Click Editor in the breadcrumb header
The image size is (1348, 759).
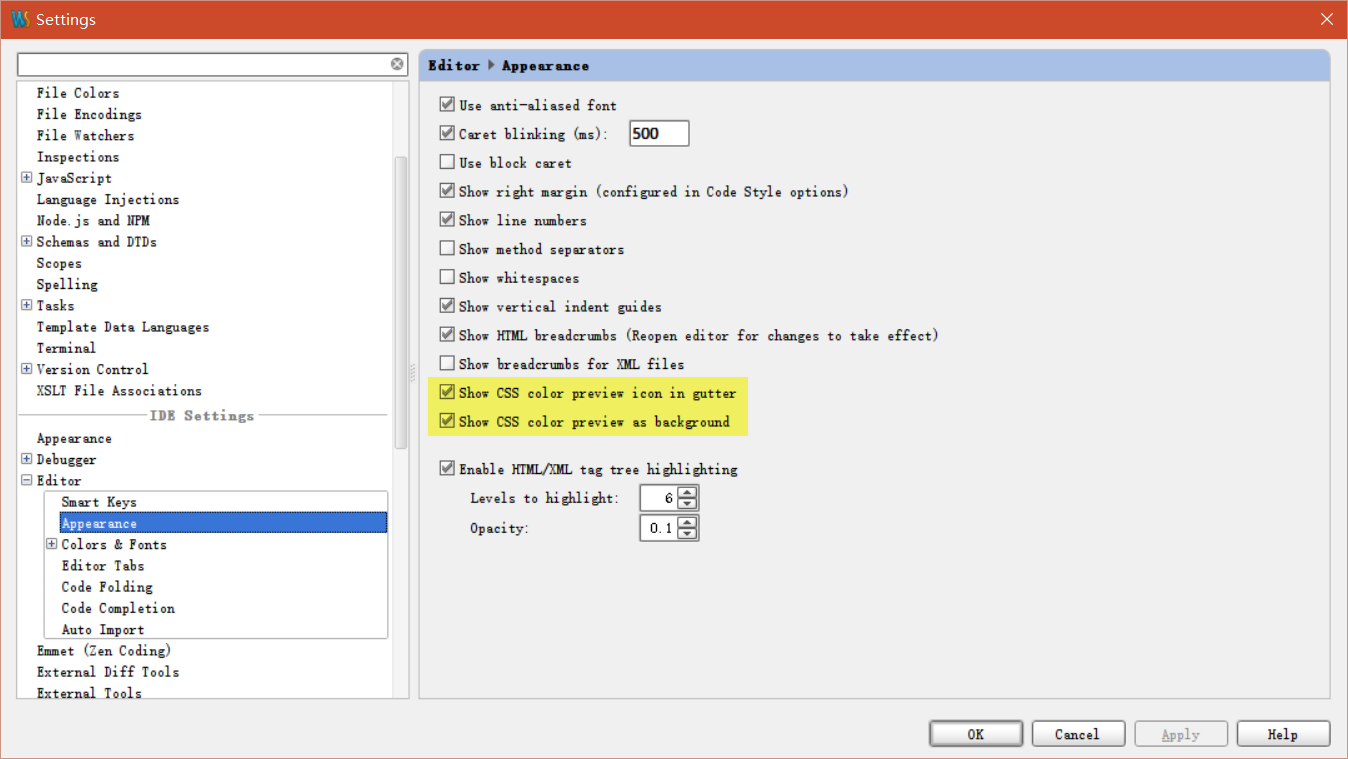coord(454,65)
